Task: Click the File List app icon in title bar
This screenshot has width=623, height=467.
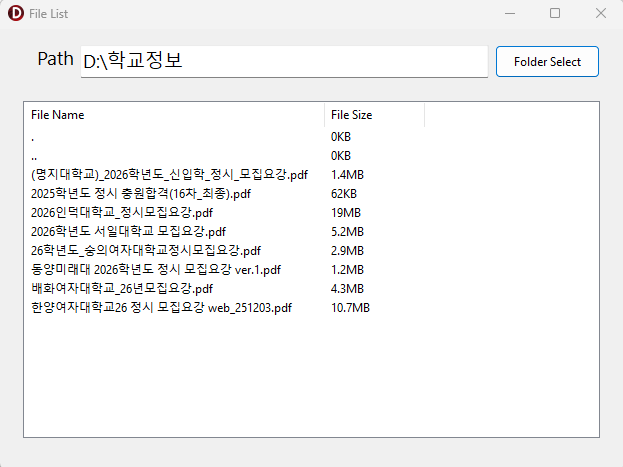Action: click(x=16, y=14)
